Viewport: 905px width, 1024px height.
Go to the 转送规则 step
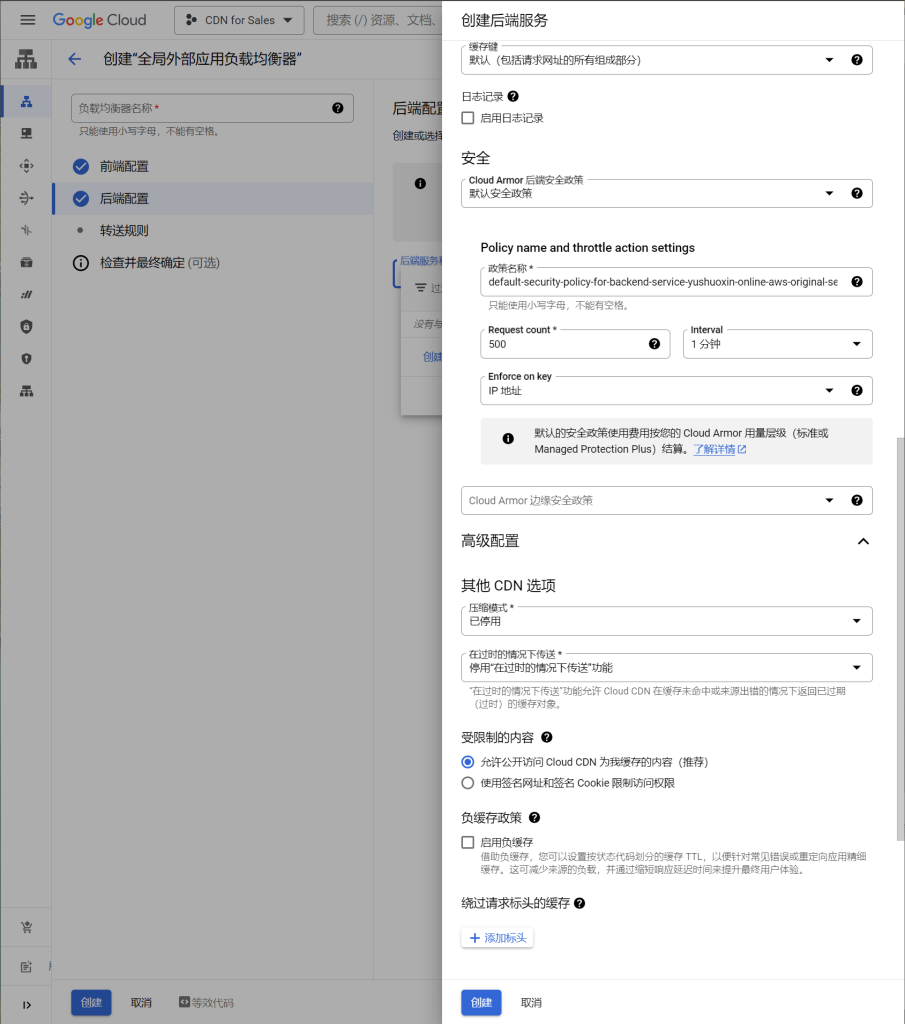124,230
